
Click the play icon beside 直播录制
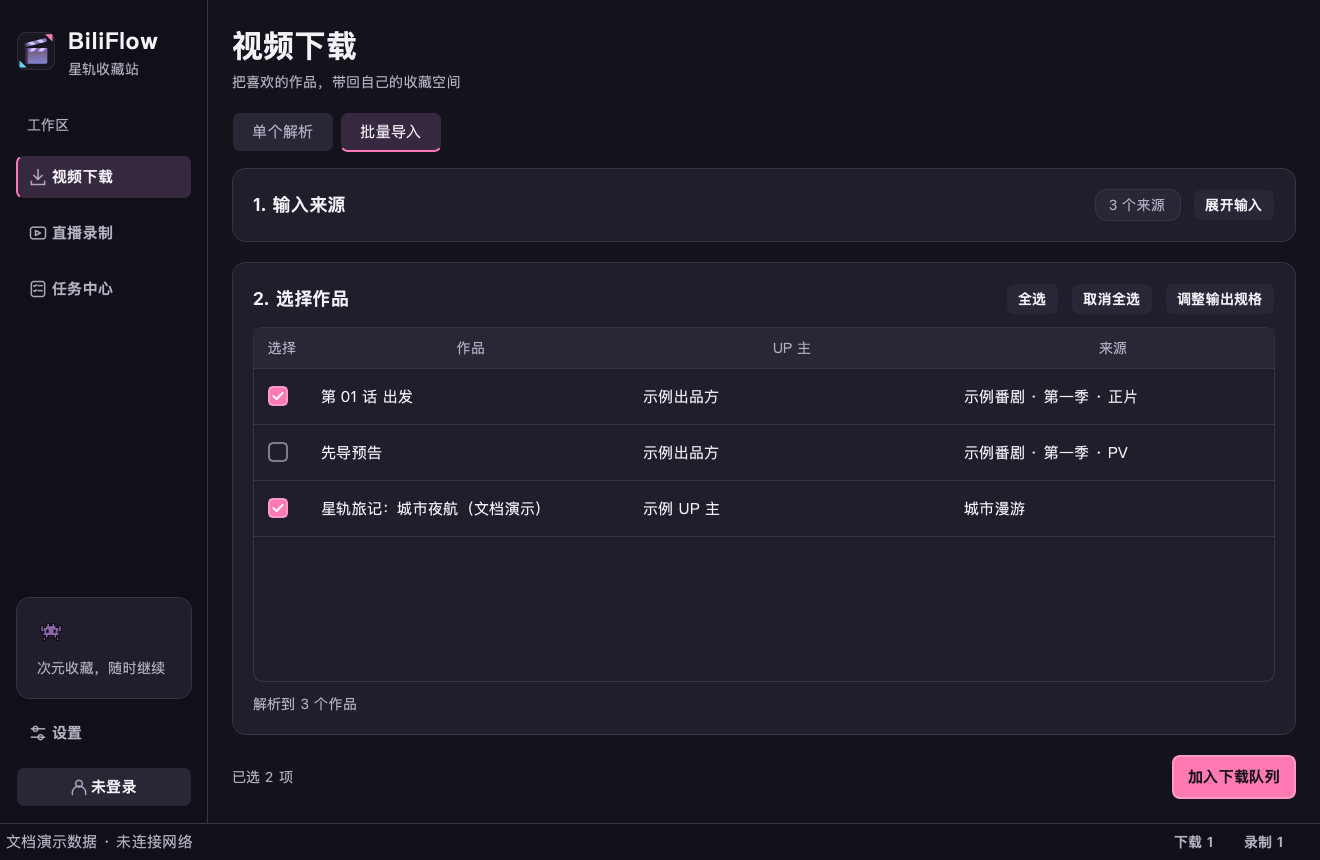[38, 233]
